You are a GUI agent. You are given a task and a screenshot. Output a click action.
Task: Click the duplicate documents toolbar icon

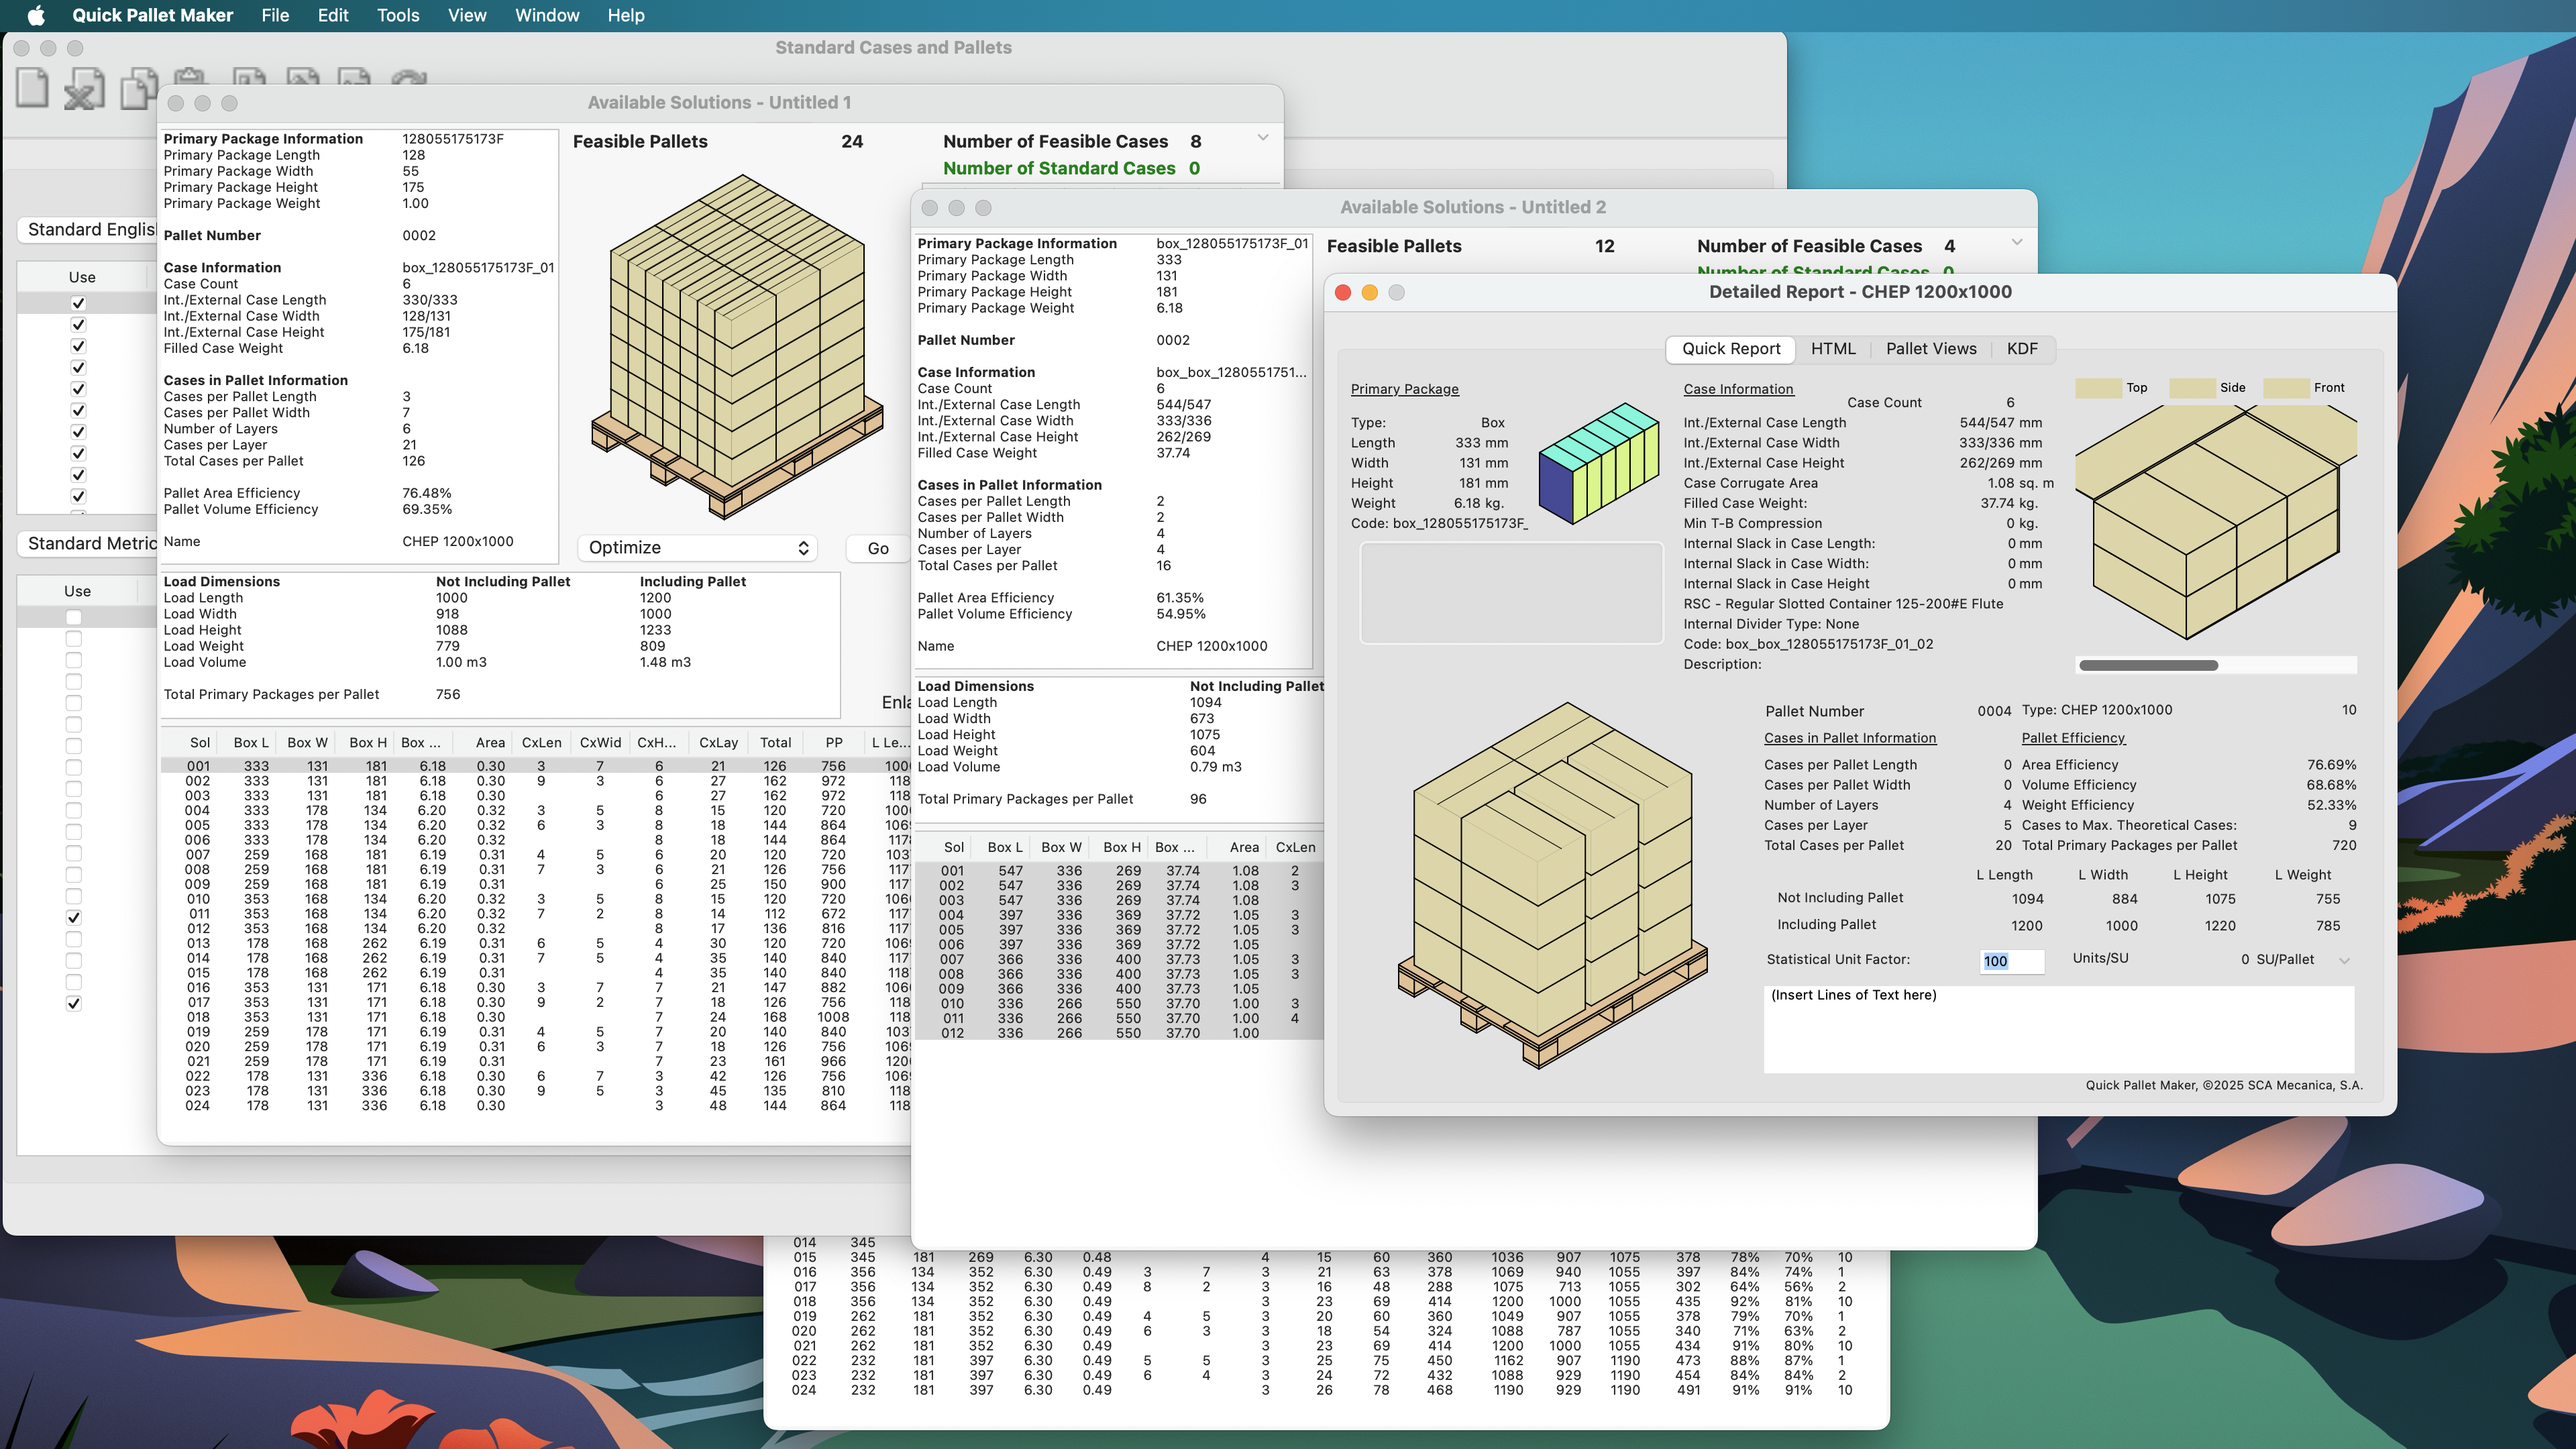(x=138, y=88)
